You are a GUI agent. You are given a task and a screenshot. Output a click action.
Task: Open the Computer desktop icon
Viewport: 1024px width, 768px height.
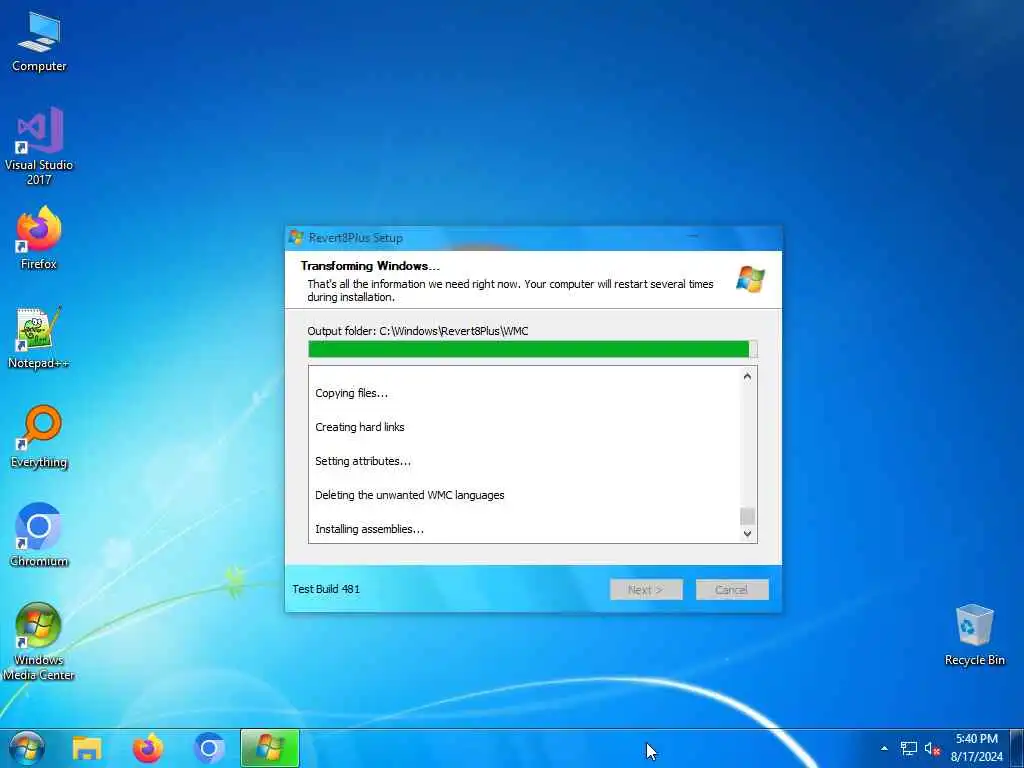pos(39,42)
